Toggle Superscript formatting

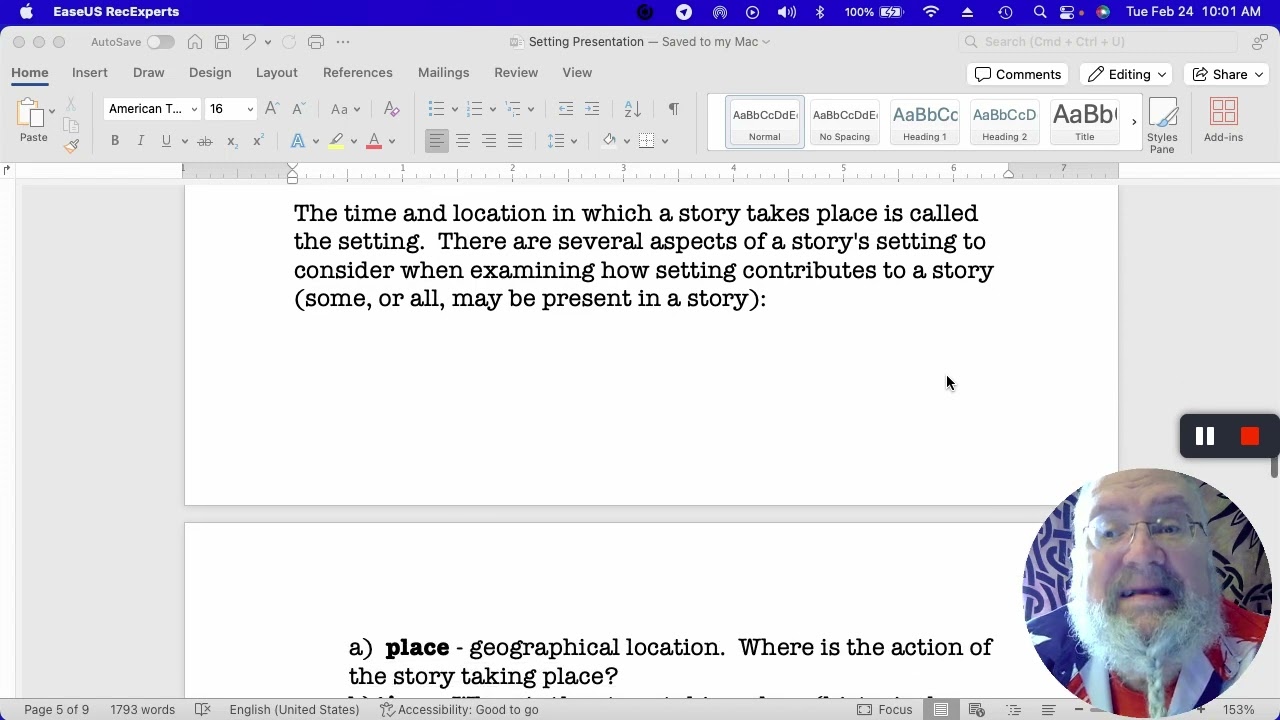(x=257, y=141)
